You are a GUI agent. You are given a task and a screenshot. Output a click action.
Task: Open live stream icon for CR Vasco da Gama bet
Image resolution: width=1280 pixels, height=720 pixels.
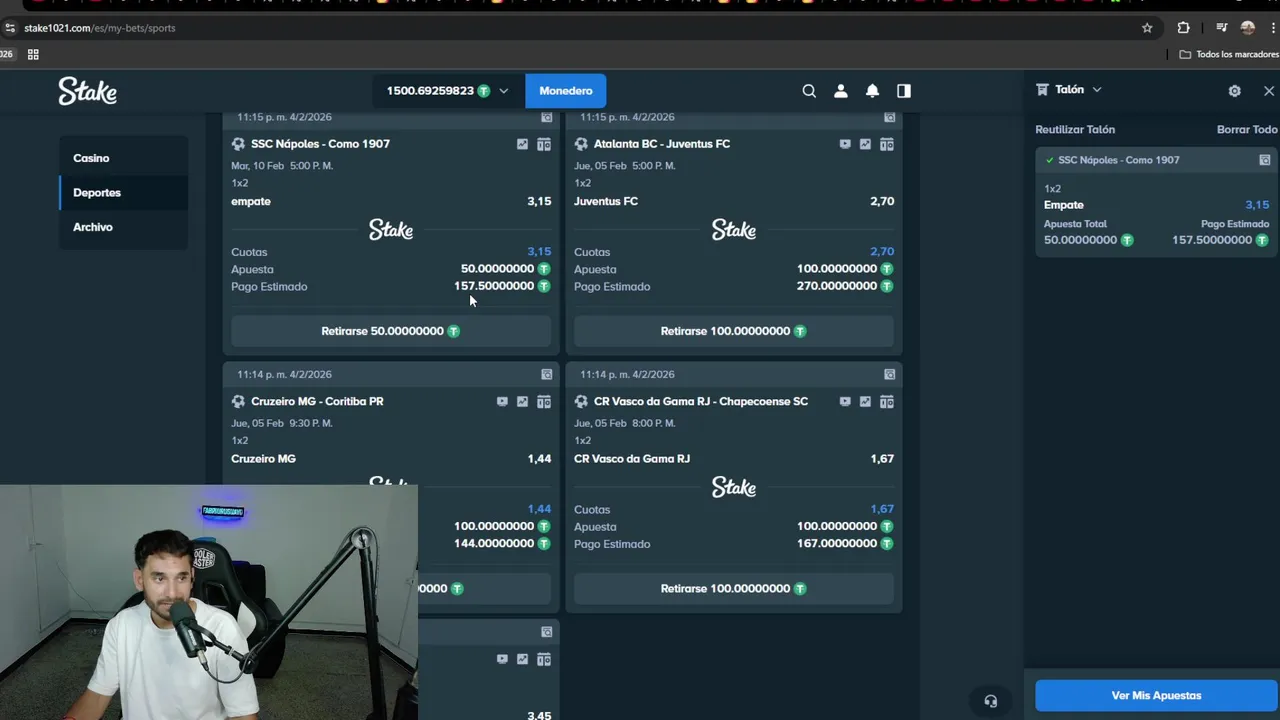[845, 402]
